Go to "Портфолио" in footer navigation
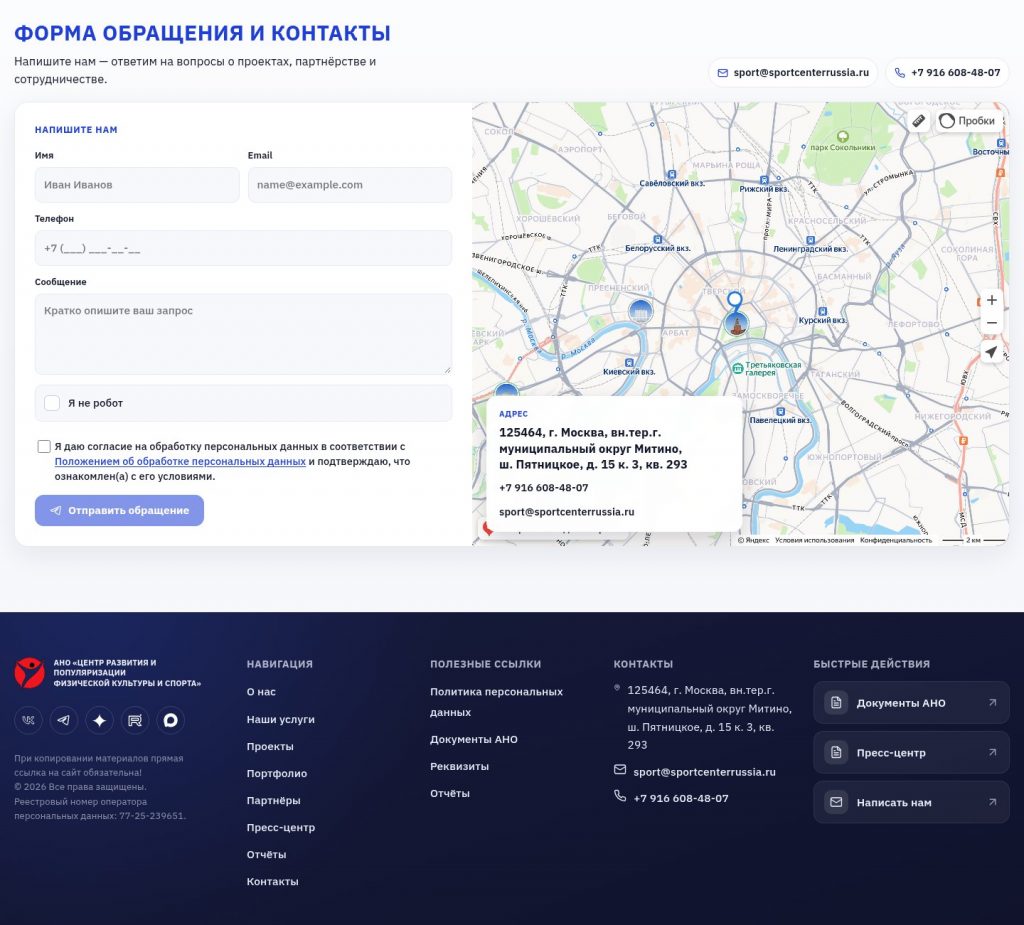Screen dimensions: 1024x925 pyautogui.click(x=277, y=773)
